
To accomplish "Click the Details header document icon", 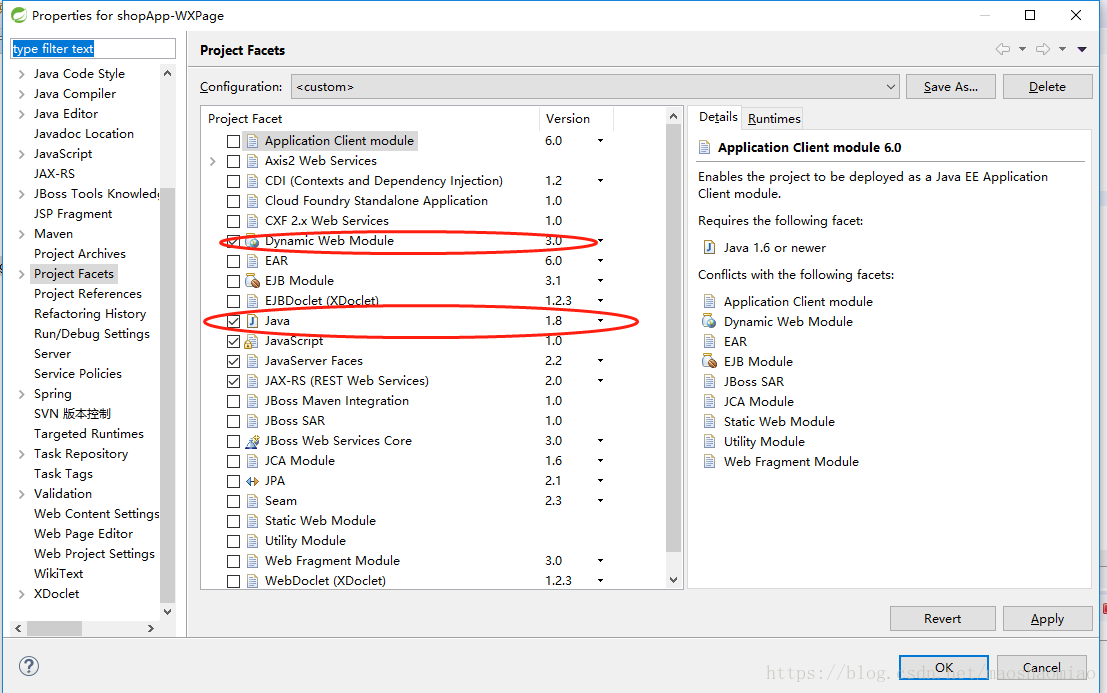I will 704,147.
